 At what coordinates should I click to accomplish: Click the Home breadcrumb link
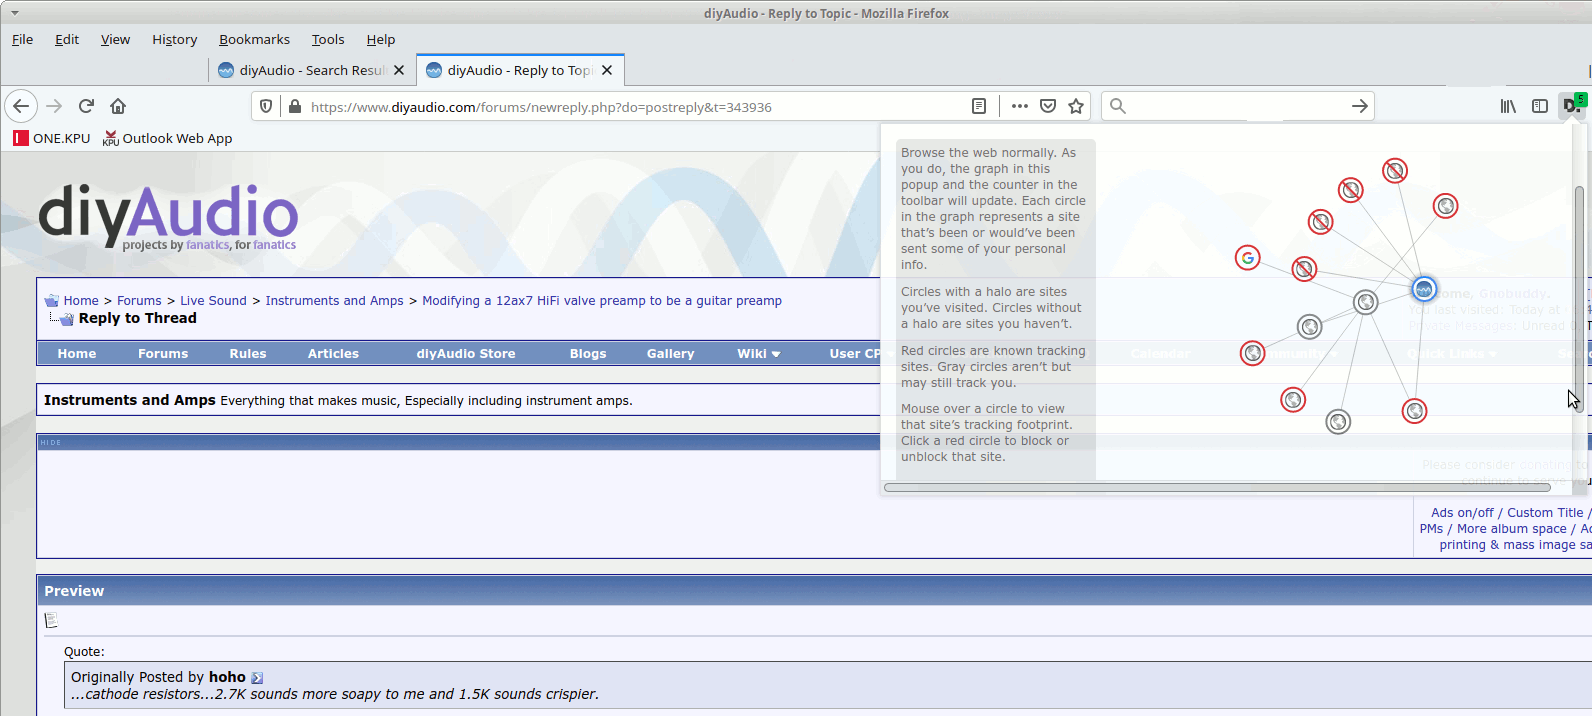(x=81, y=301)
